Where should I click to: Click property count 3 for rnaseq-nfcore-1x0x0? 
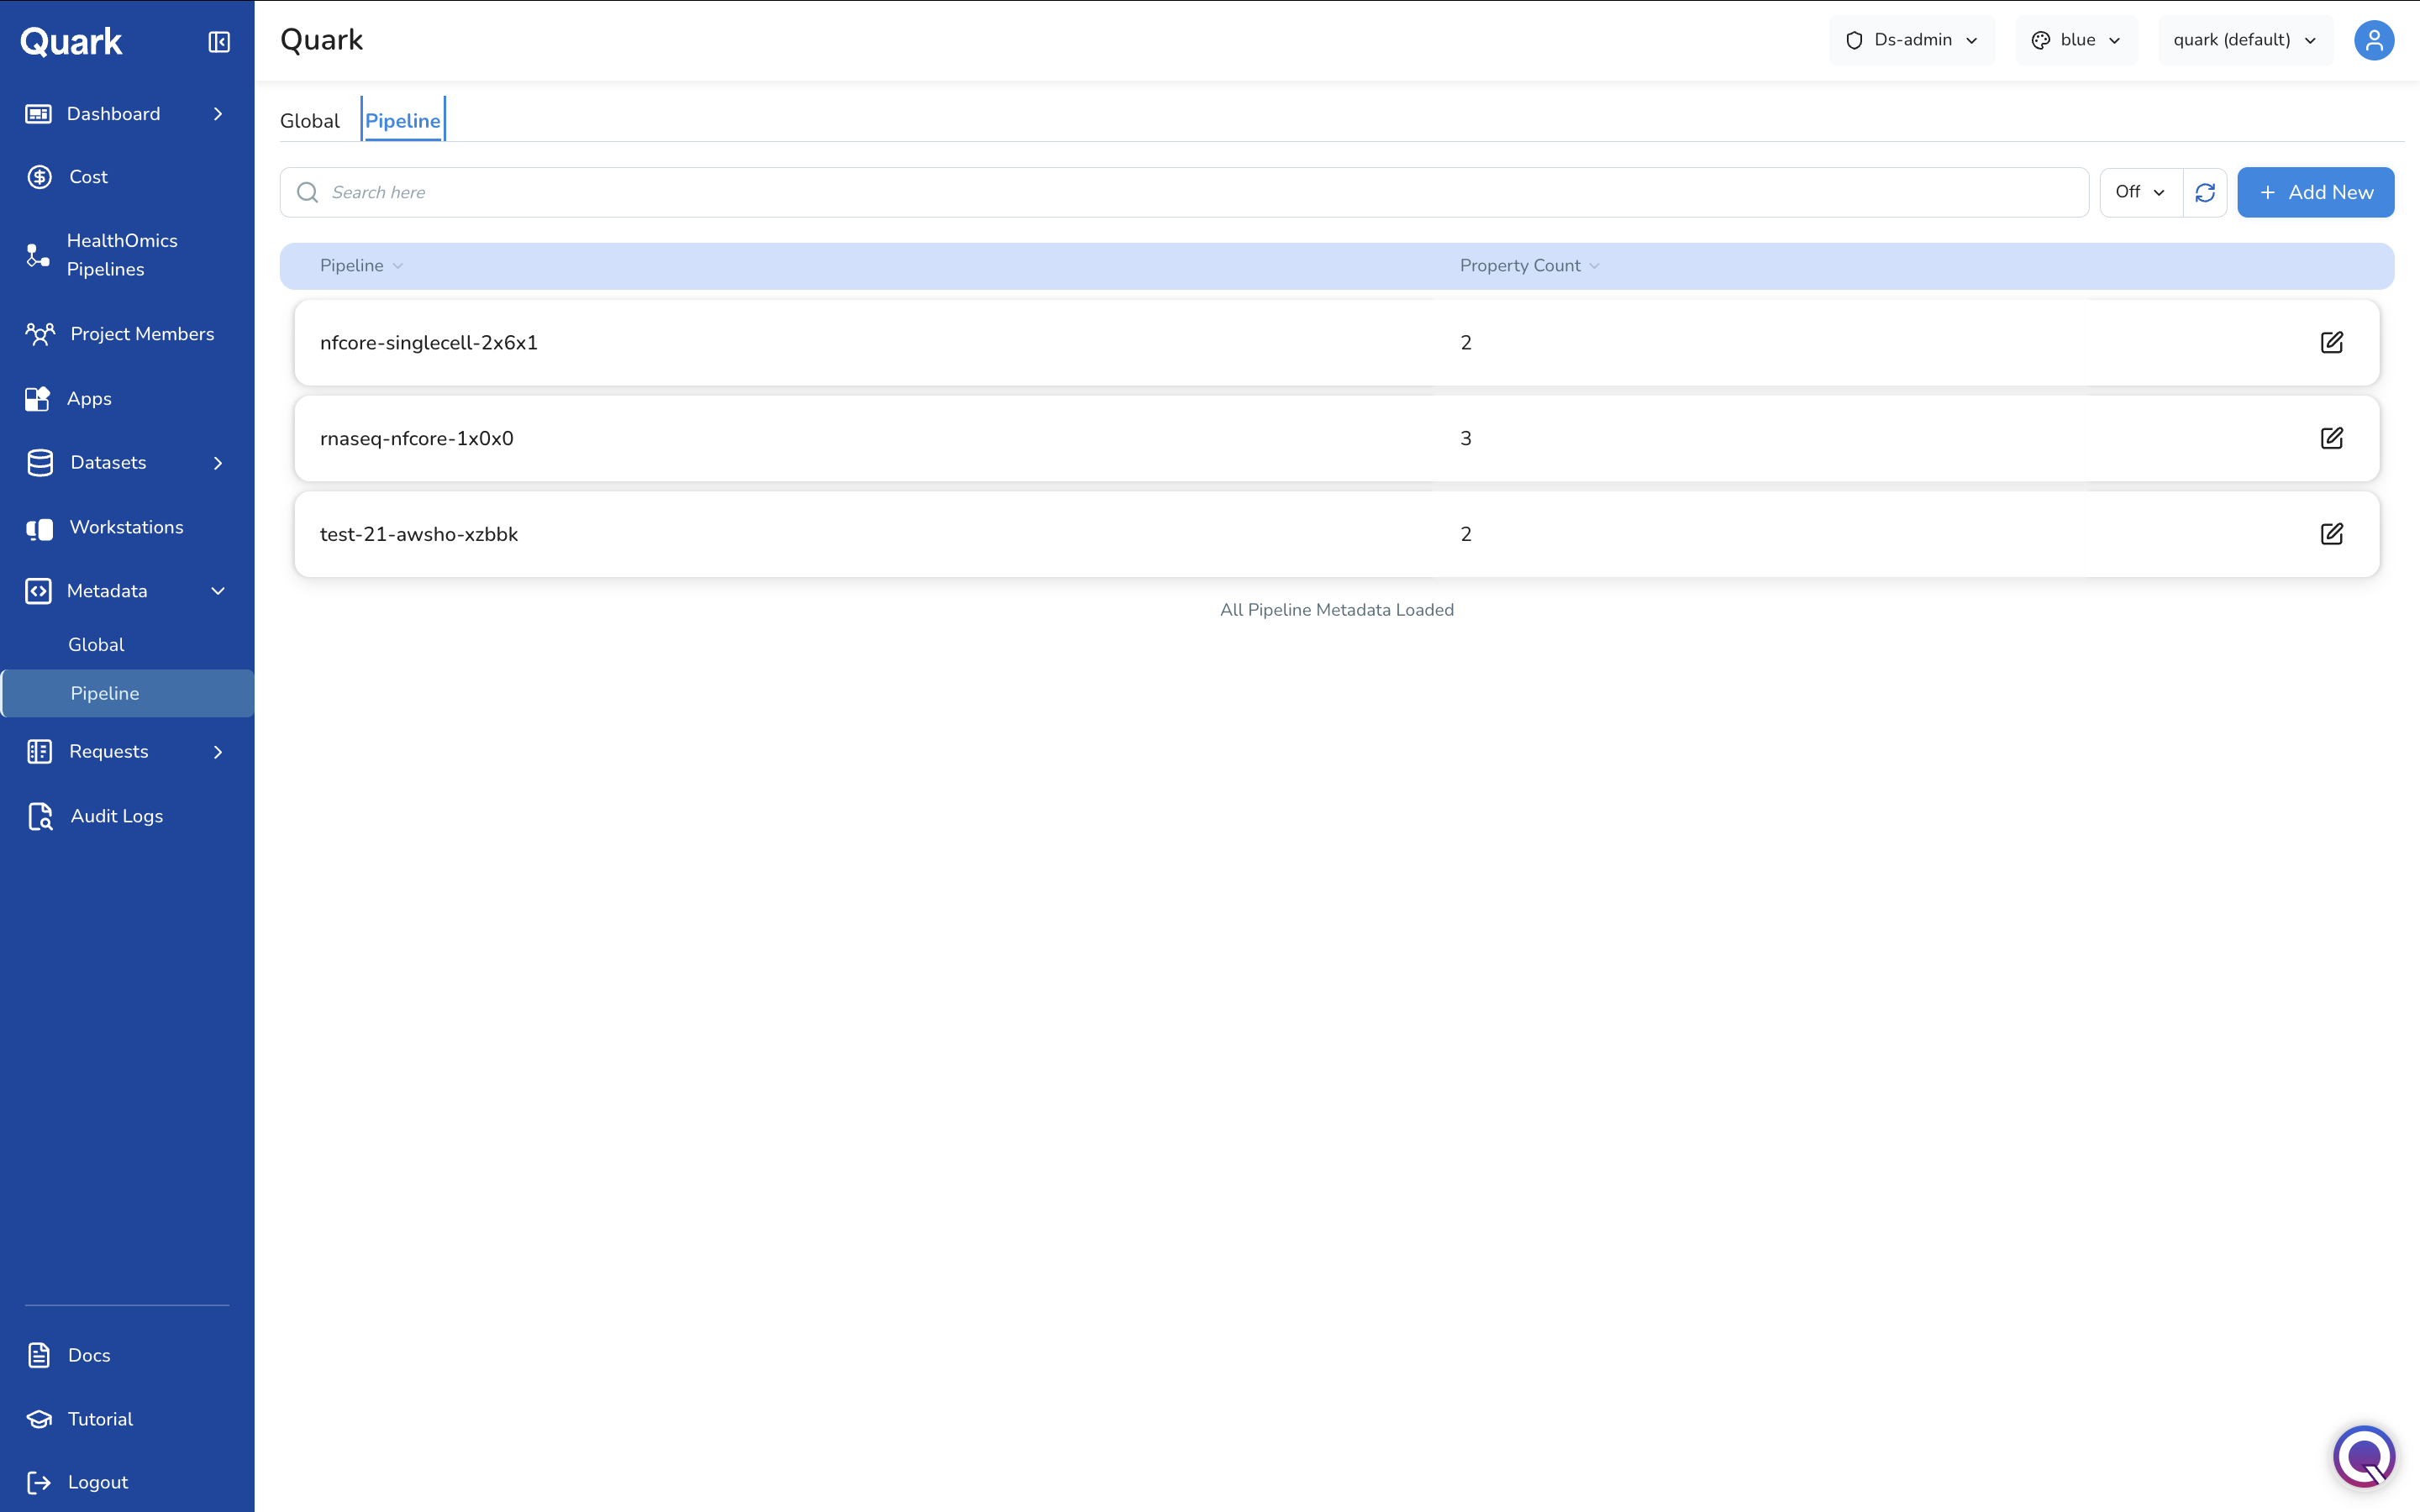click(1466, 438)
